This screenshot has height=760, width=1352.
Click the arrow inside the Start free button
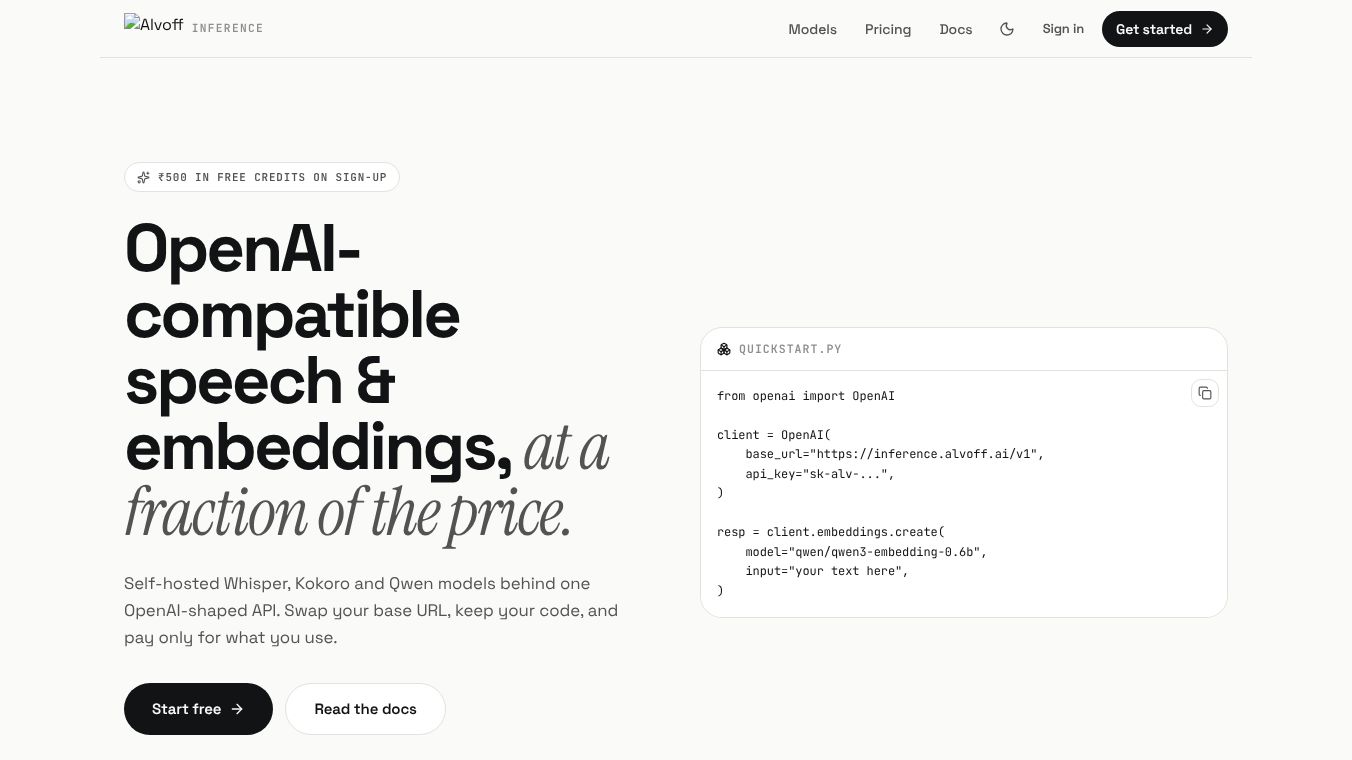pos(237,709)
